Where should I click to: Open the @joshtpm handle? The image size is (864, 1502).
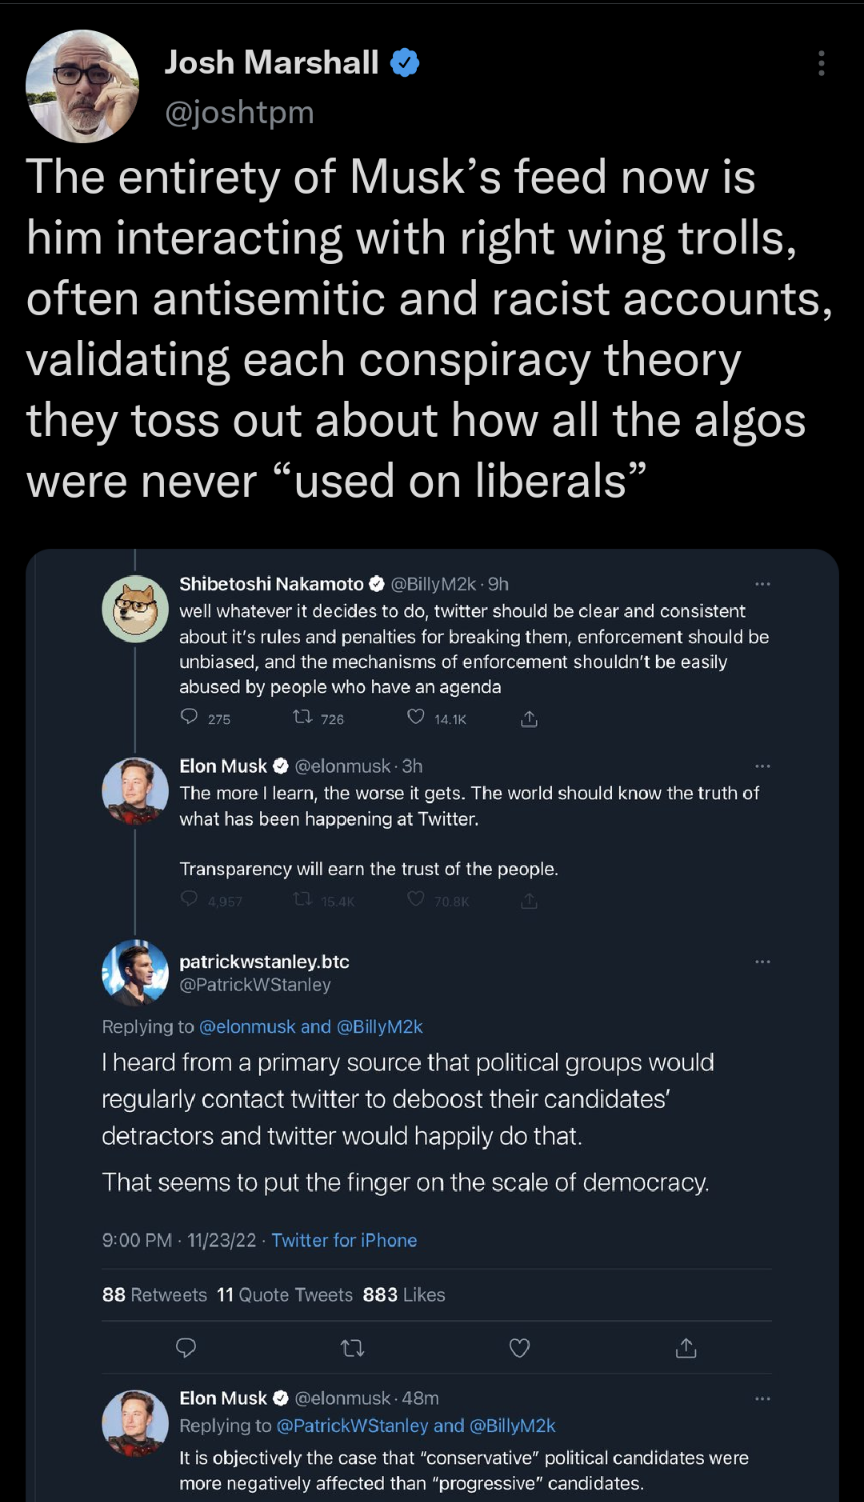pyautogui.click(x=239, y=112)
